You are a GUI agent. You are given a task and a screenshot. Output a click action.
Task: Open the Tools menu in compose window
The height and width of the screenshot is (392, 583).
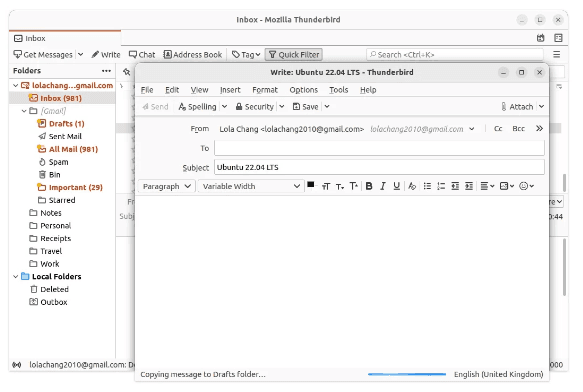338,90
